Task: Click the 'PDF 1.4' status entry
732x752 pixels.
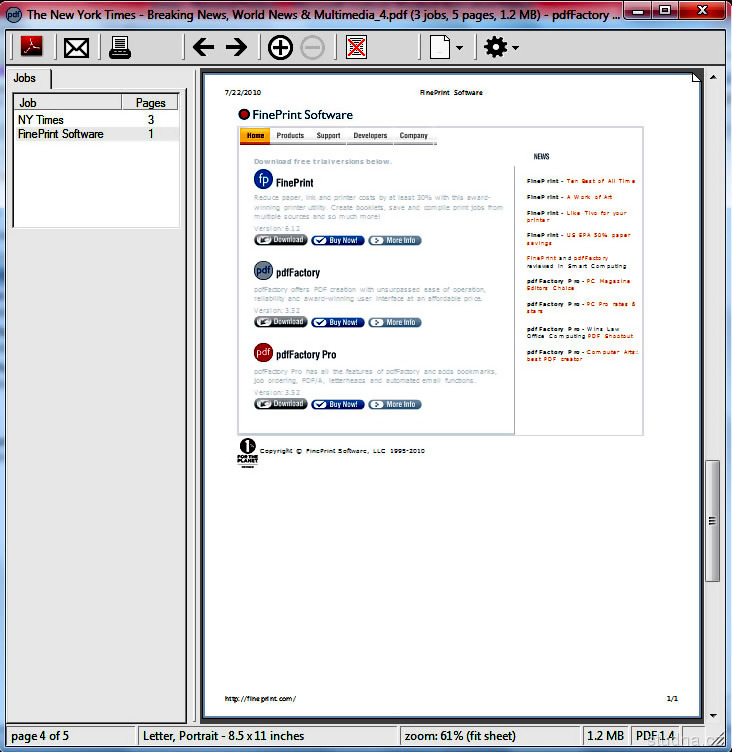Action: pyautogui.click(x=655, y=735)
